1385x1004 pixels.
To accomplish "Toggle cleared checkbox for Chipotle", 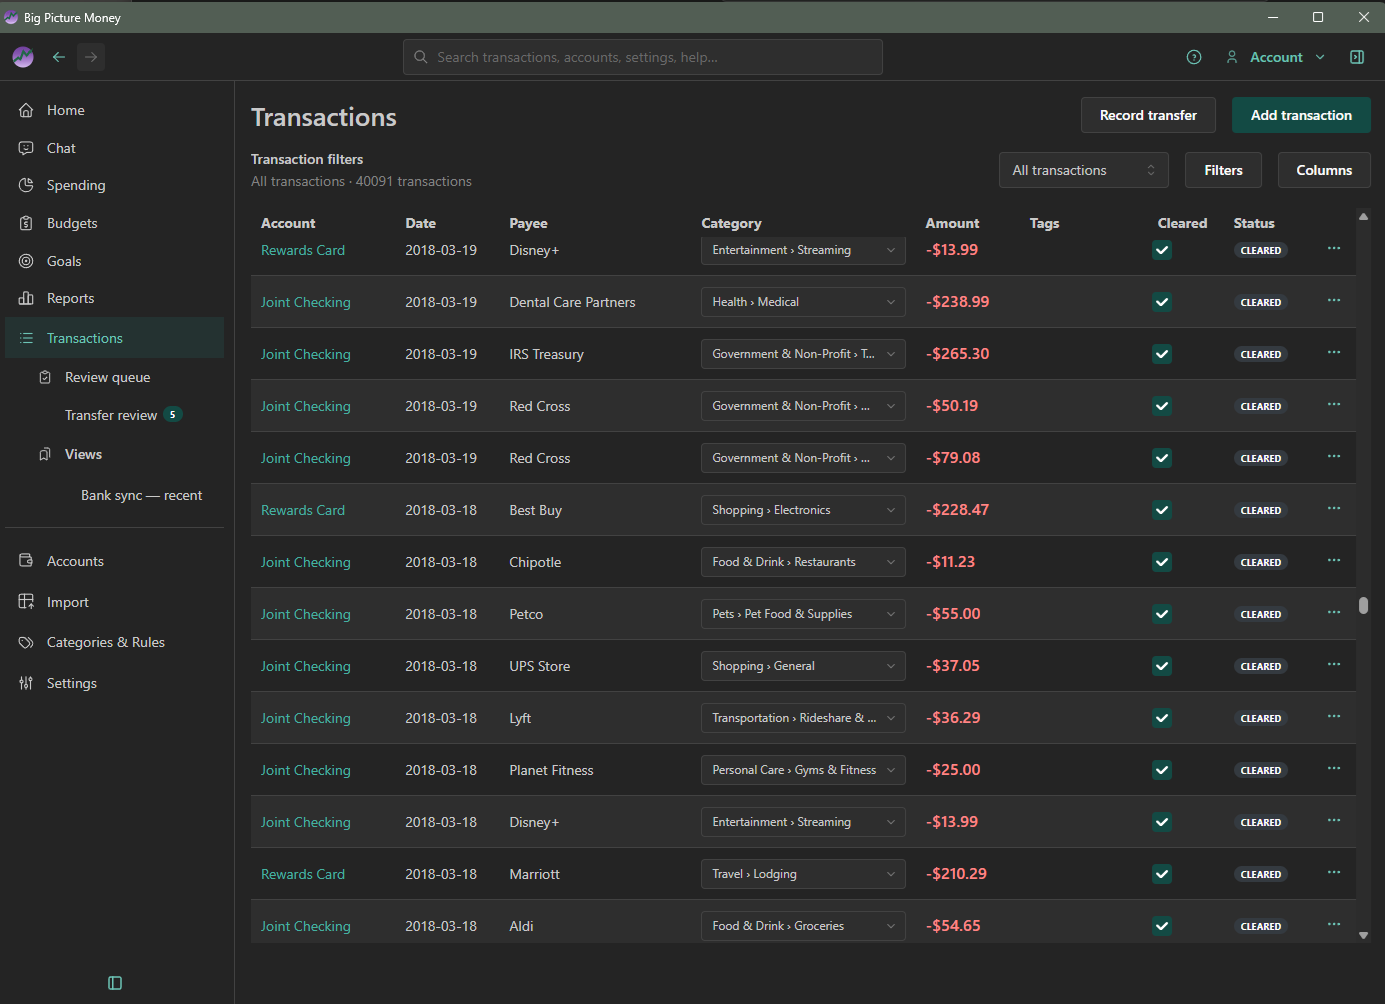I will tap(1162, 562).
